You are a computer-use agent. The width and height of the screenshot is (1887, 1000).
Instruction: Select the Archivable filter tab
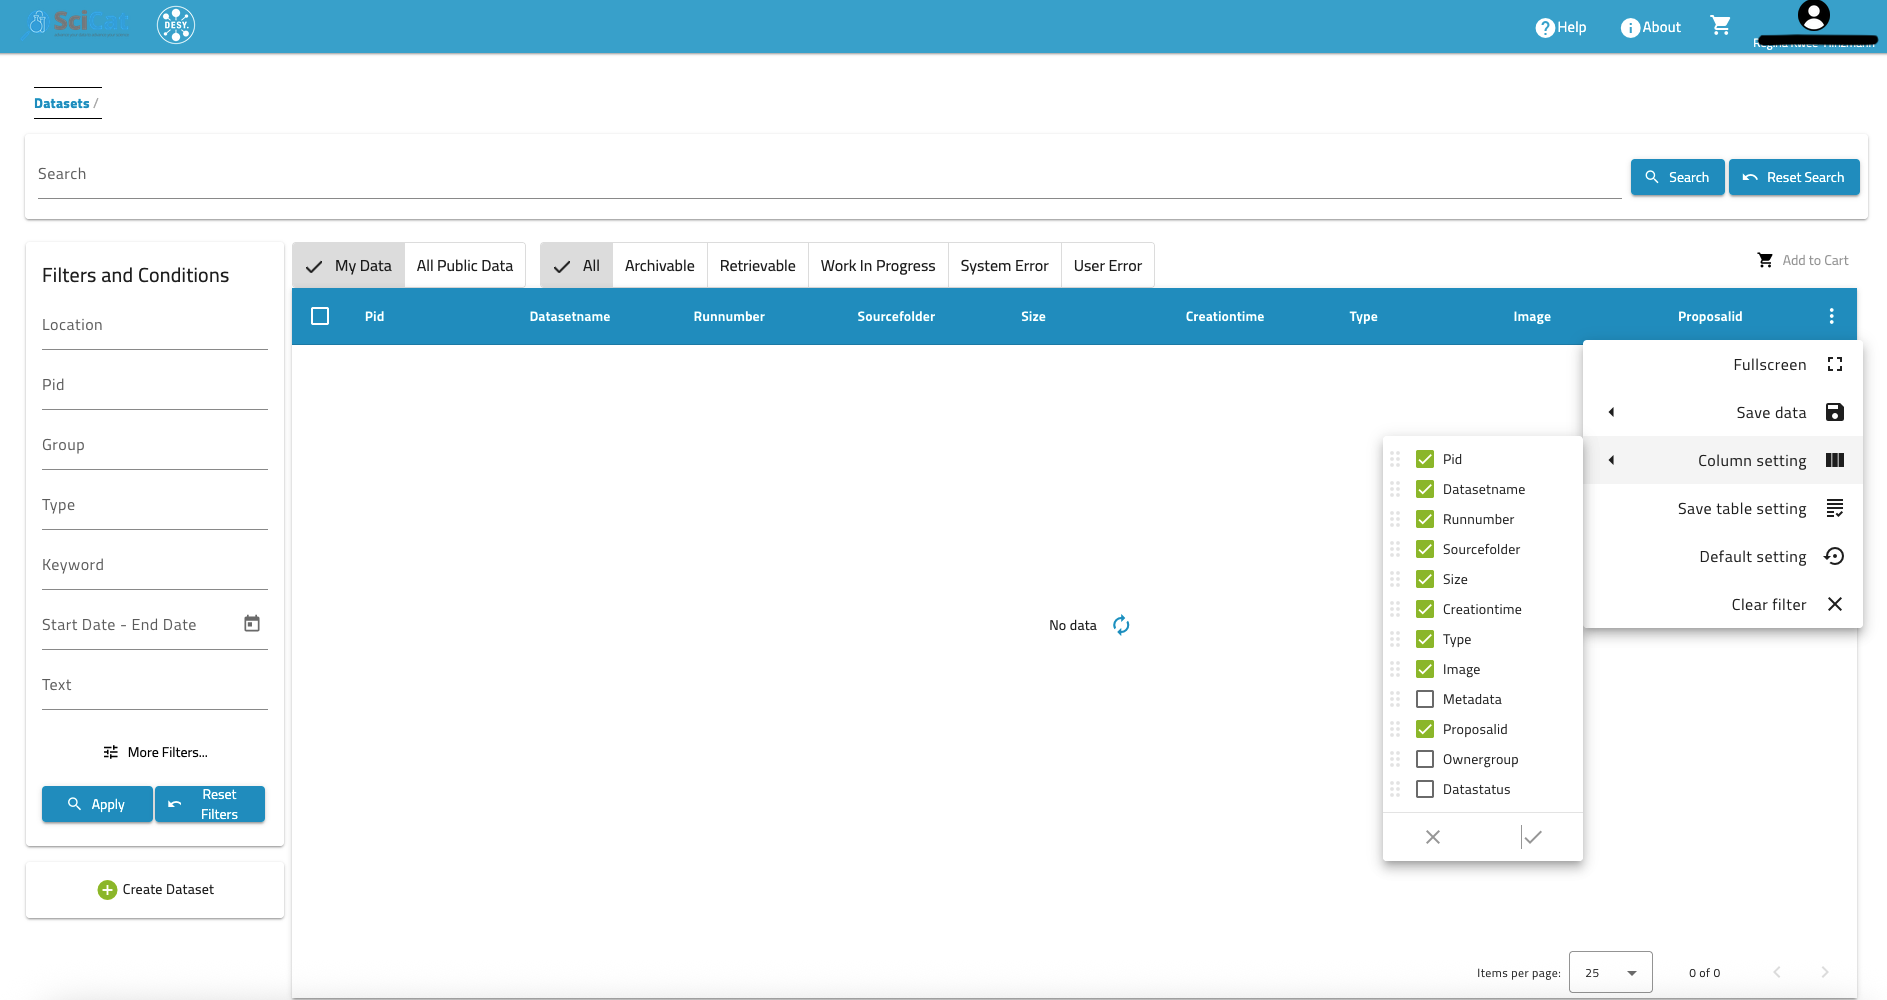[x=659, y=266]
